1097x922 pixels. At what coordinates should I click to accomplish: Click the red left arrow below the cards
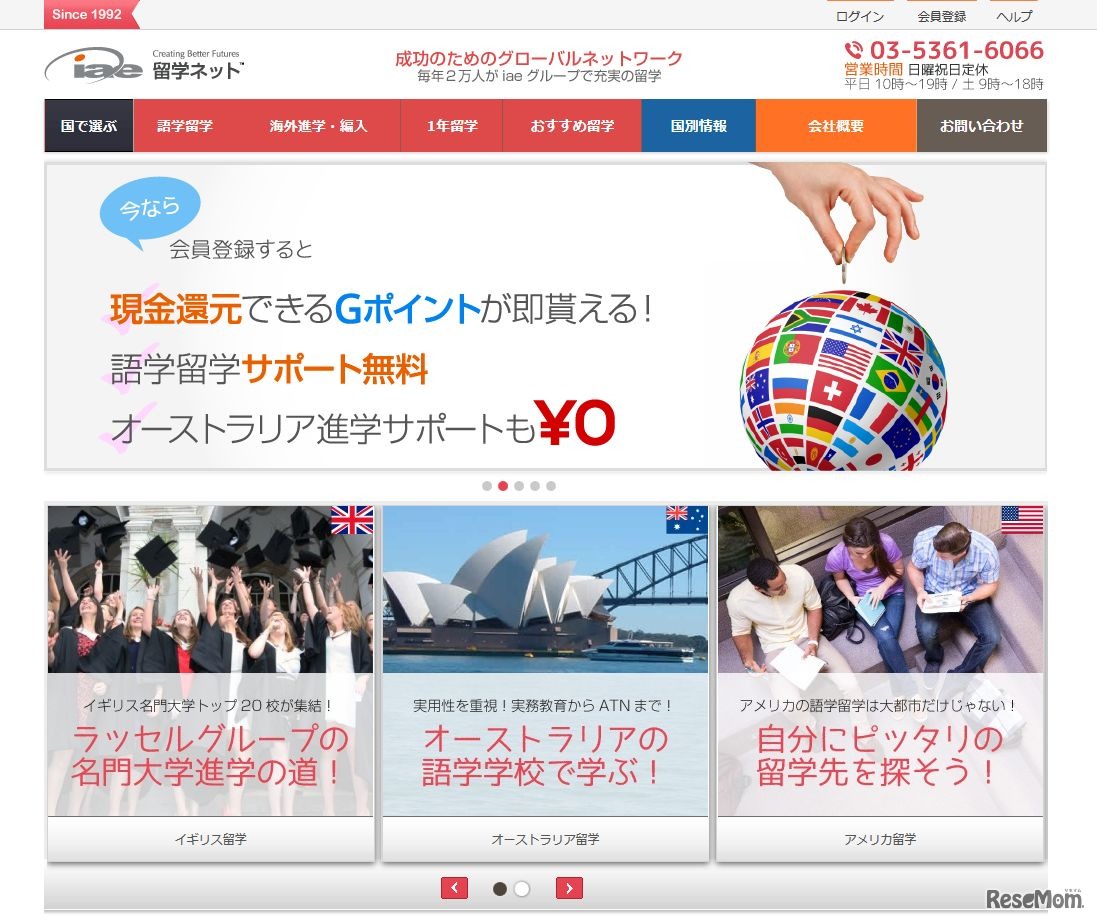[456, 888]
